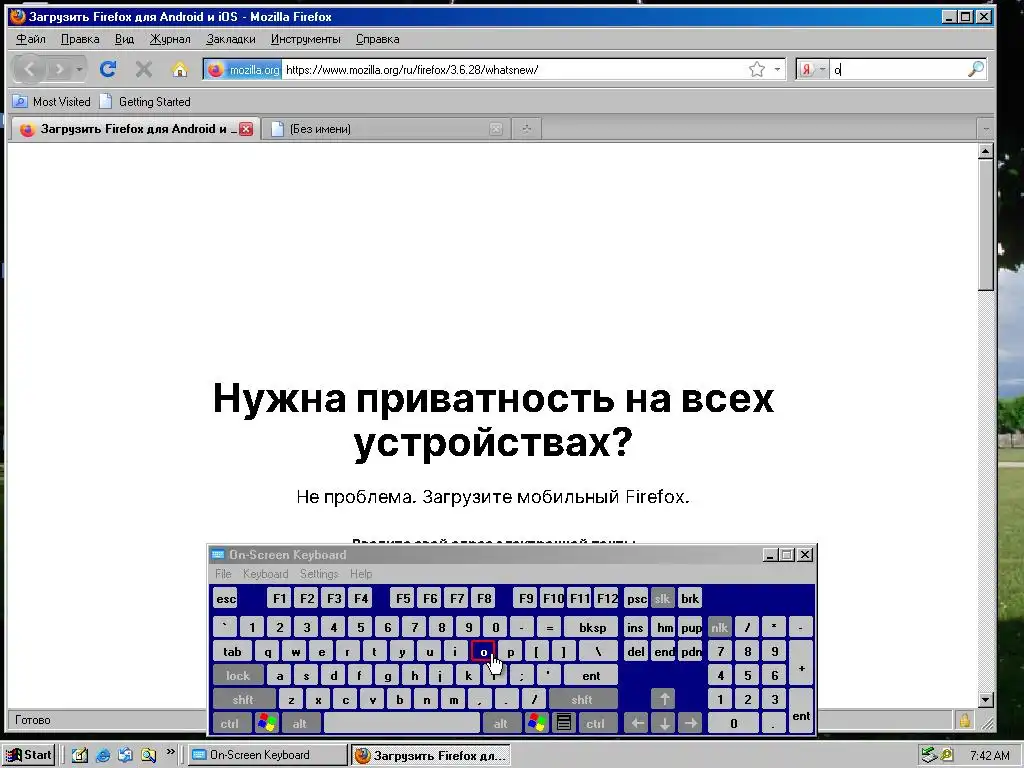
Task: Click the bksp key on on-screen keyboard
Action: [x=592, y=628]
